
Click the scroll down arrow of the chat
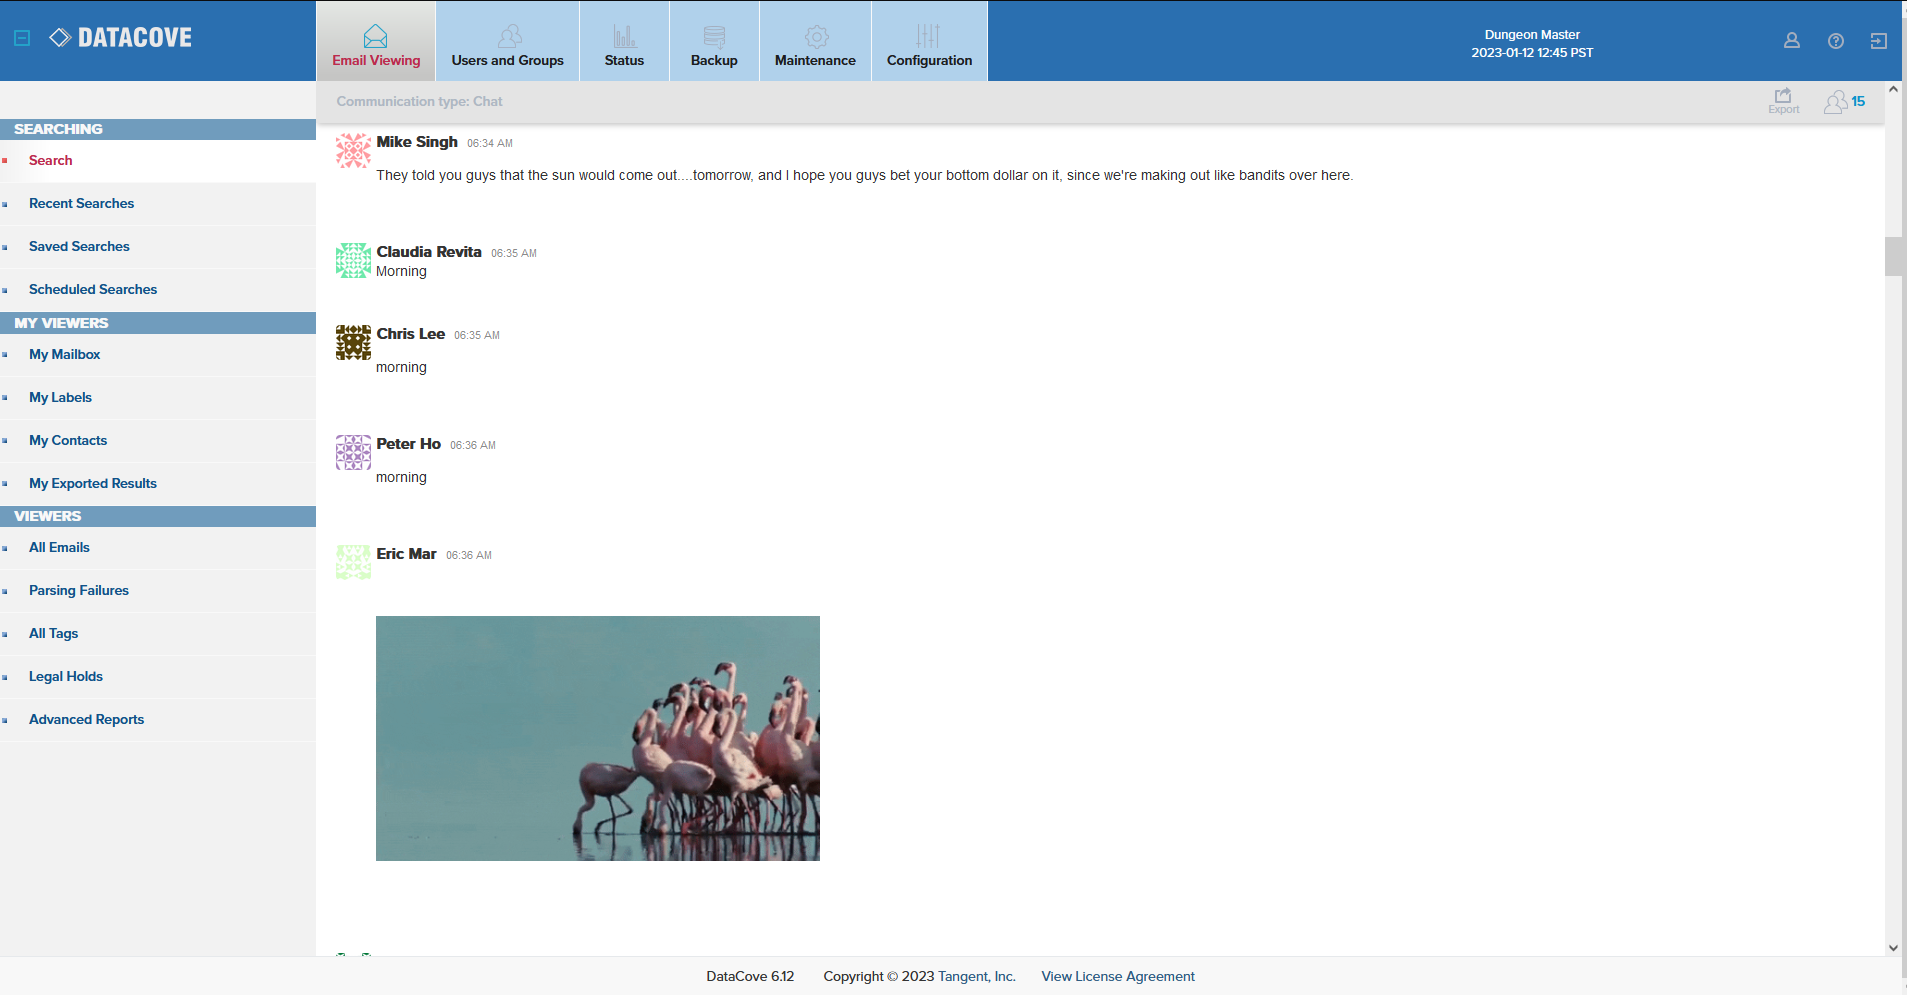[1892, 947]
